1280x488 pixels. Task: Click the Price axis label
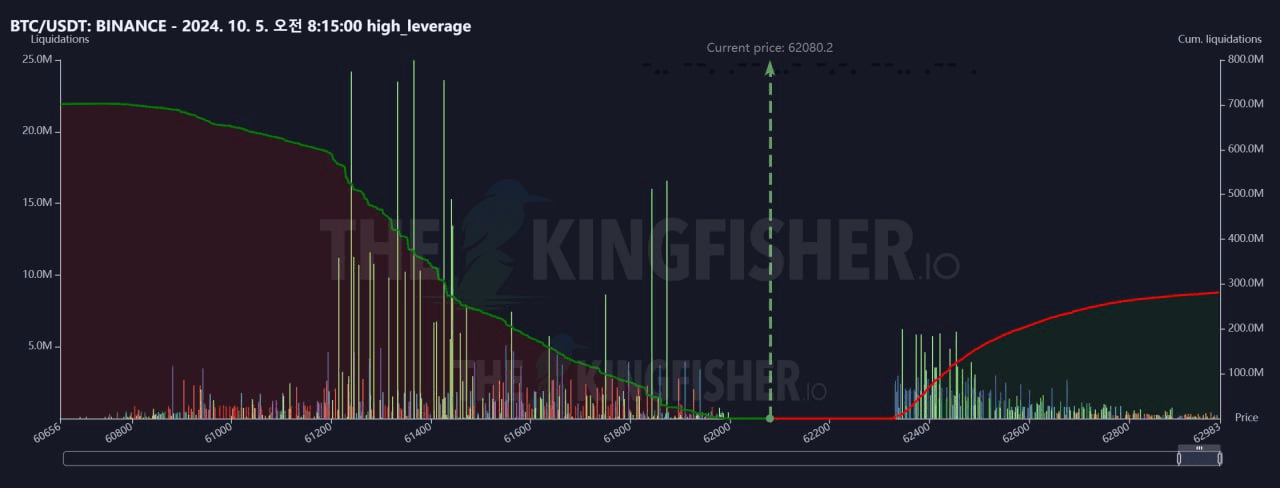coord(1246,417)
